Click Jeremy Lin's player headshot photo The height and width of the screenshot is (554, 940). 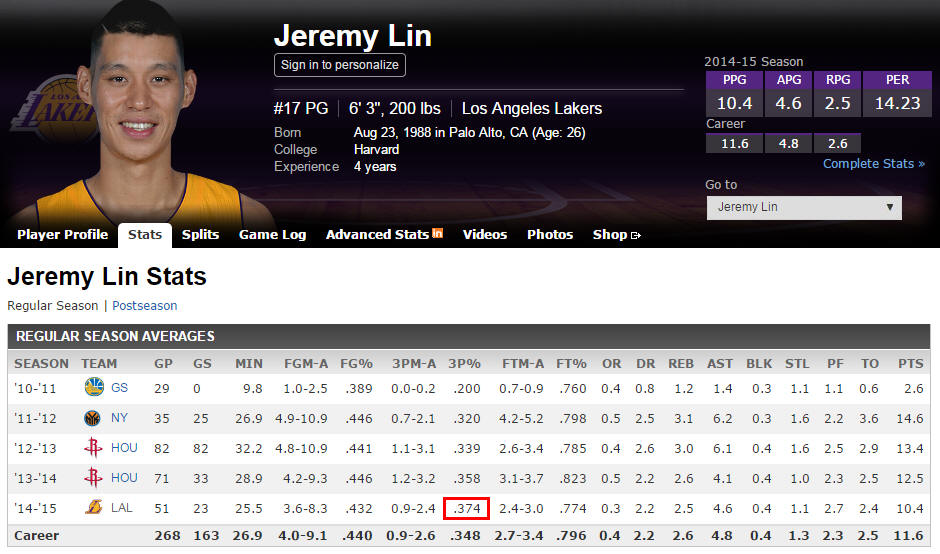pos(141,114)
